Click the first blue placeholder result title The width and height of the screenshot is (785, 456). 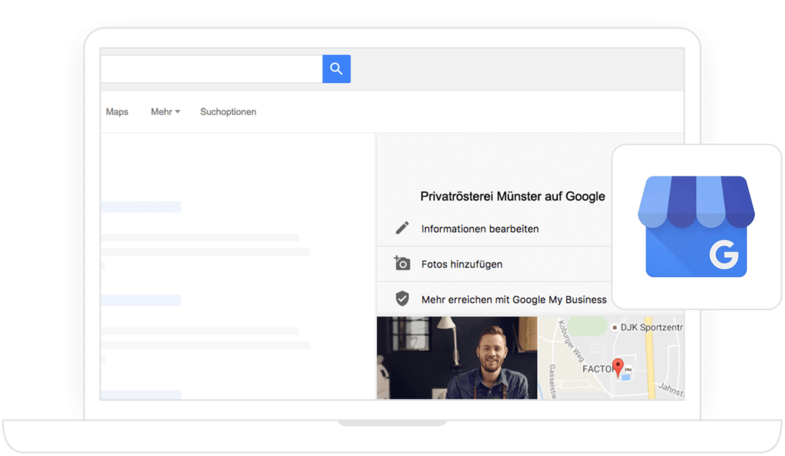tap(141, 207)
